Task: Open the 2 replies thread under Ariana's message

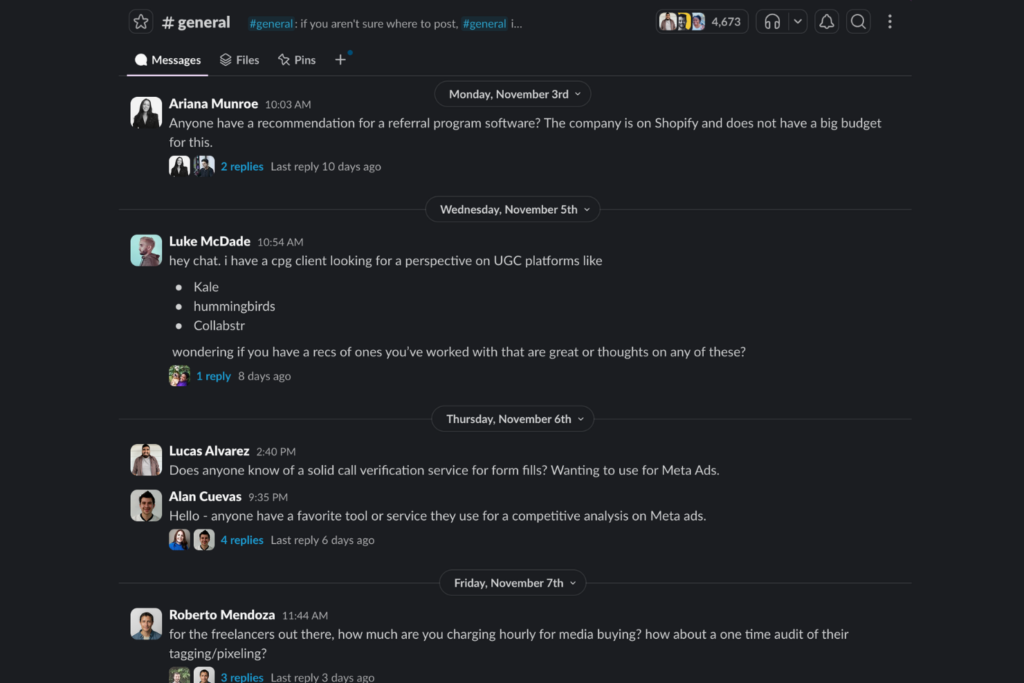Action: (x=242, y=166)
